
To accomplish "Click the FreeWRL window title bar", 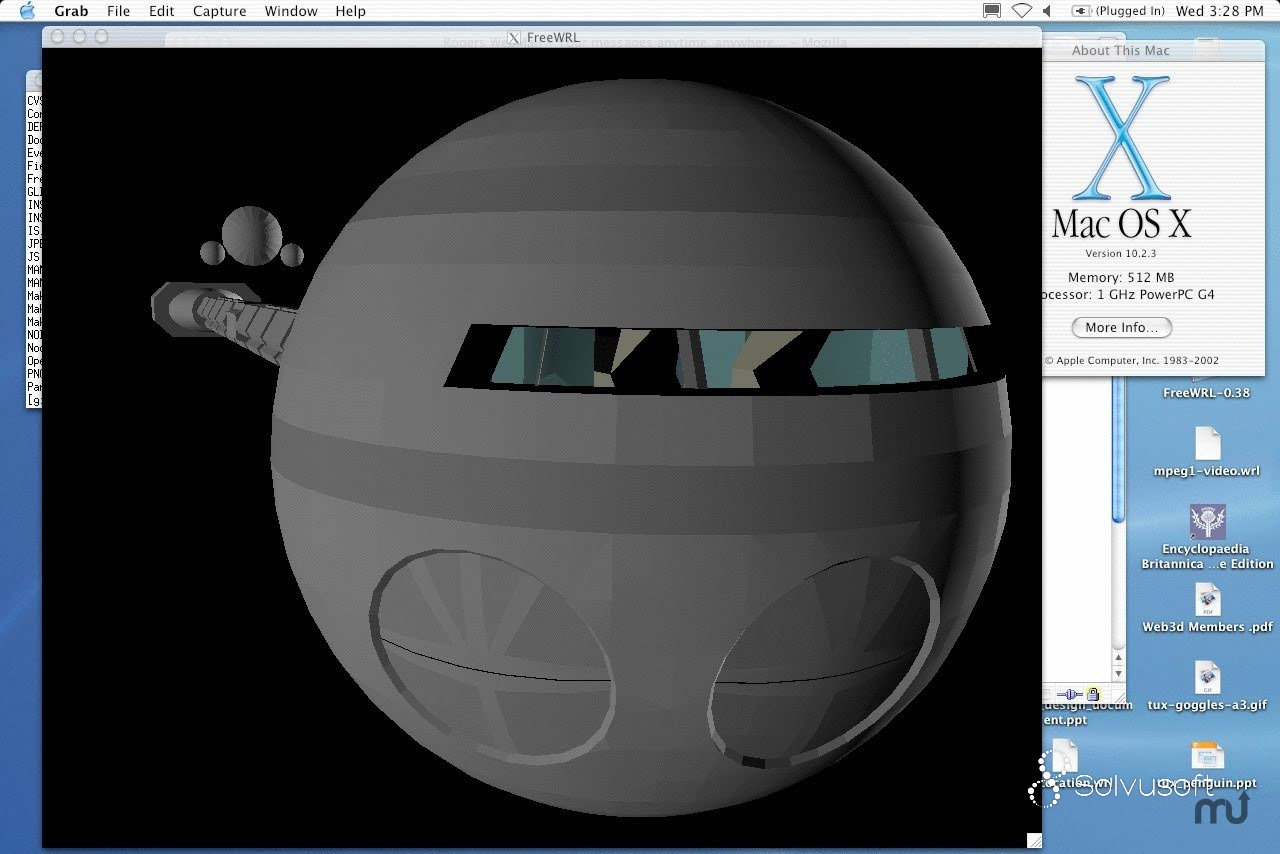I will 542,37.
